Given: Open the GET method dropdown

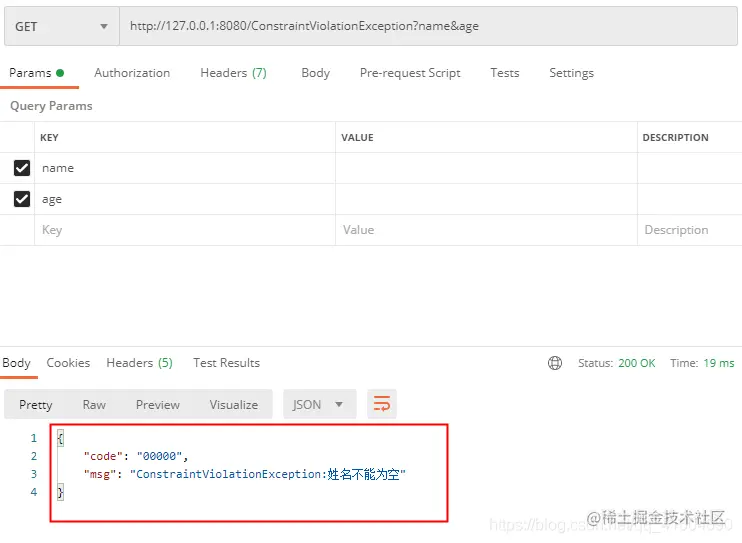Looking at the screenshot, I should click(x=62, y=27).
